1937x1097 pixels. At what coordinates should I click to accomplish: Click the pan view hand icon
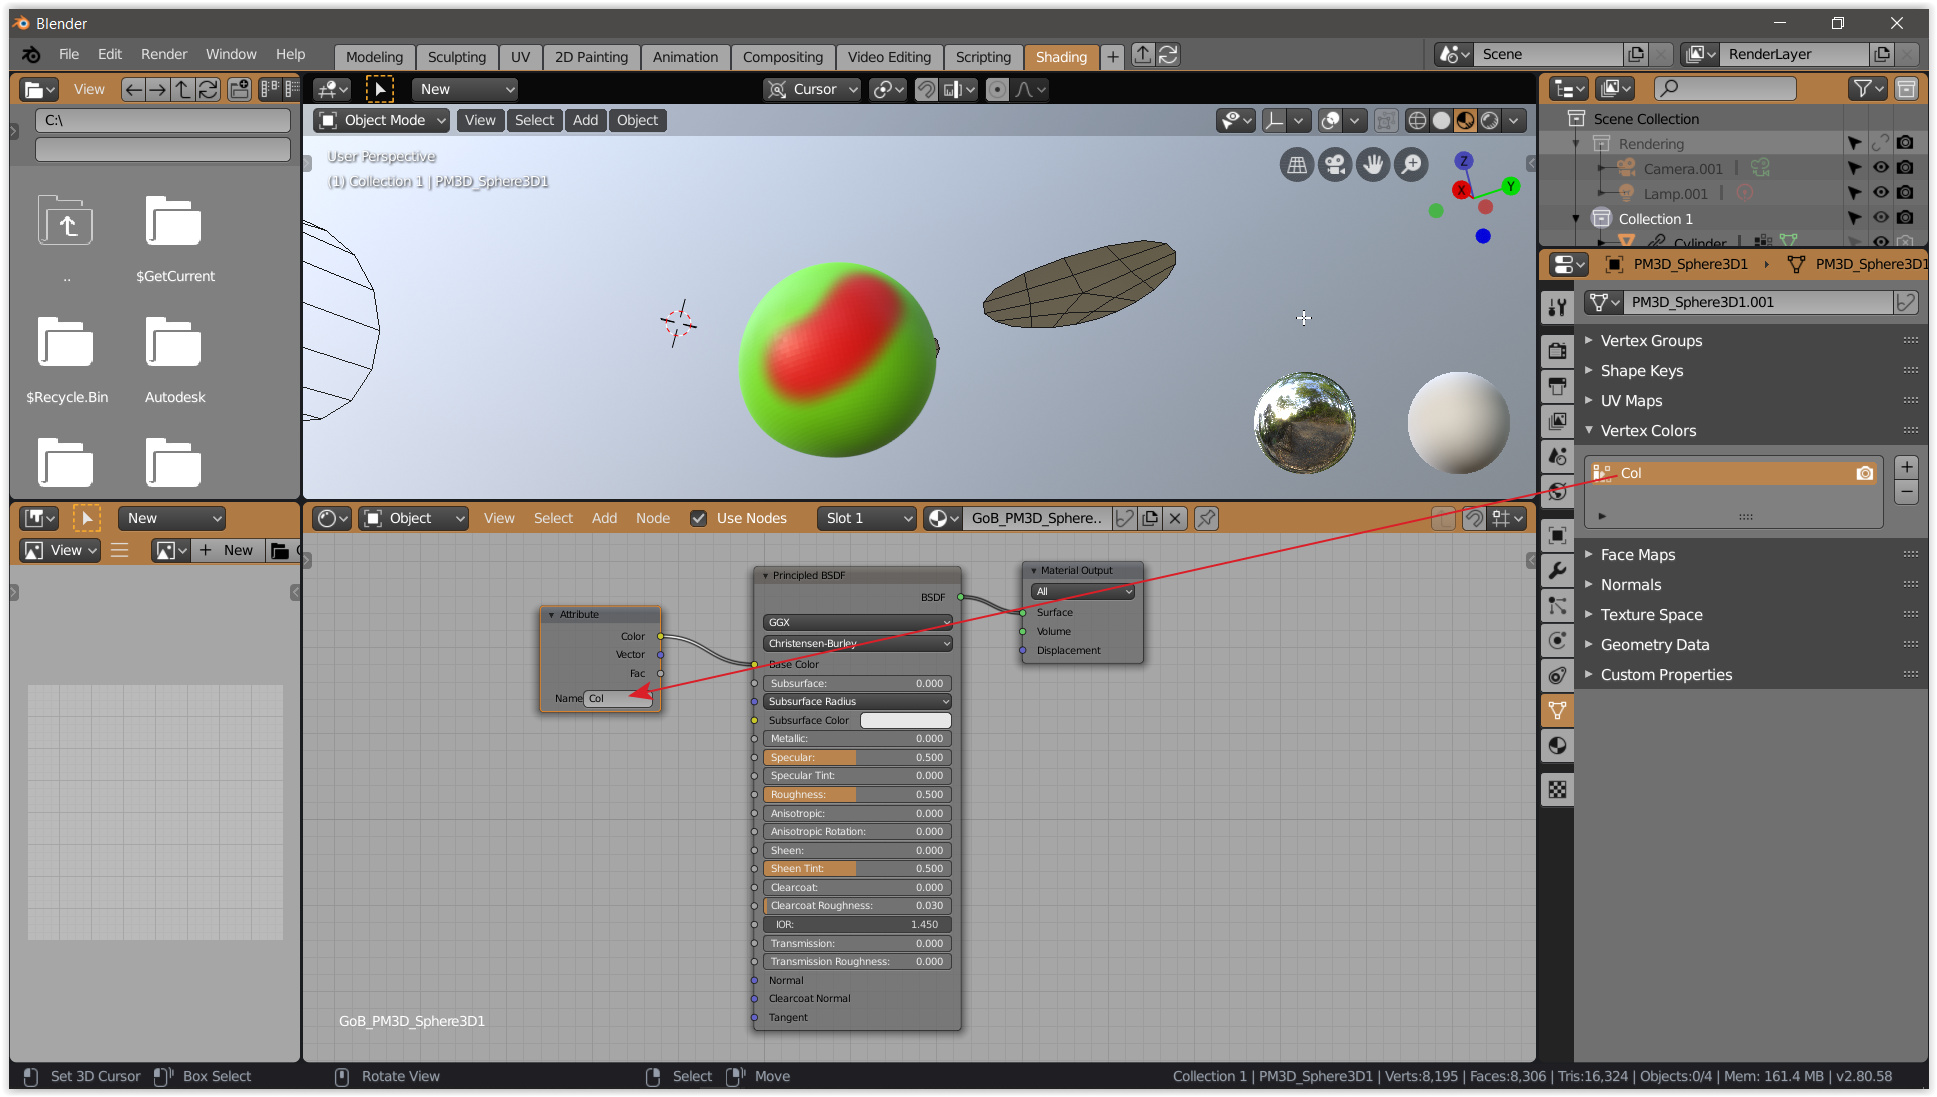tap(1373, 165)
